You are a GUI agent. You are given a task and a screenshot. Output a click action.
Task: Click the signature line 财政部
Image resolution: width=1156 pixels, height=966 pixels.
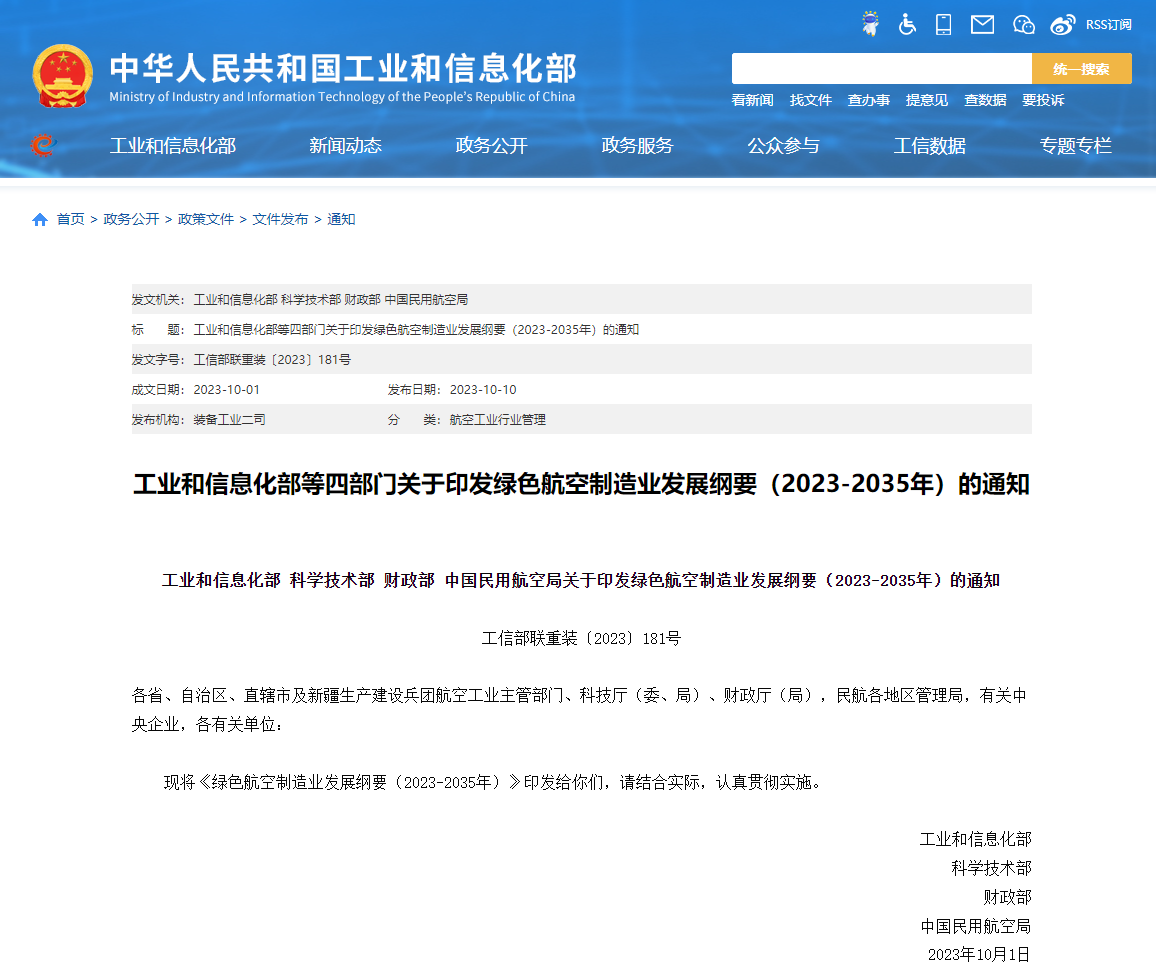click(x=1007, y=897)
